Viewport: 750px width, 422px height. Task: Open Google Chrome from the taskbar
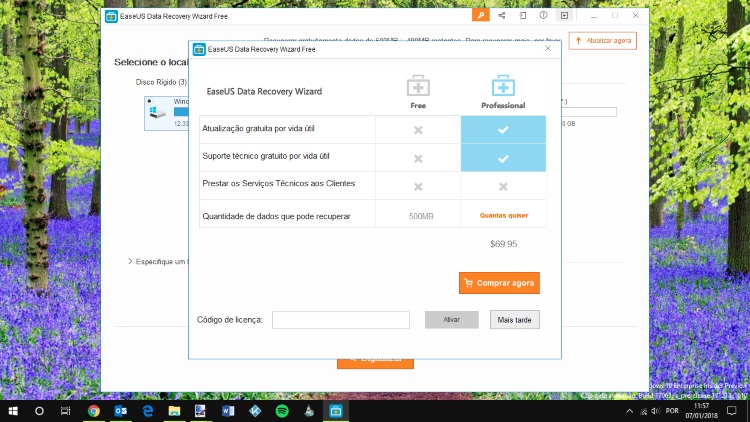(x=93, y=411)
